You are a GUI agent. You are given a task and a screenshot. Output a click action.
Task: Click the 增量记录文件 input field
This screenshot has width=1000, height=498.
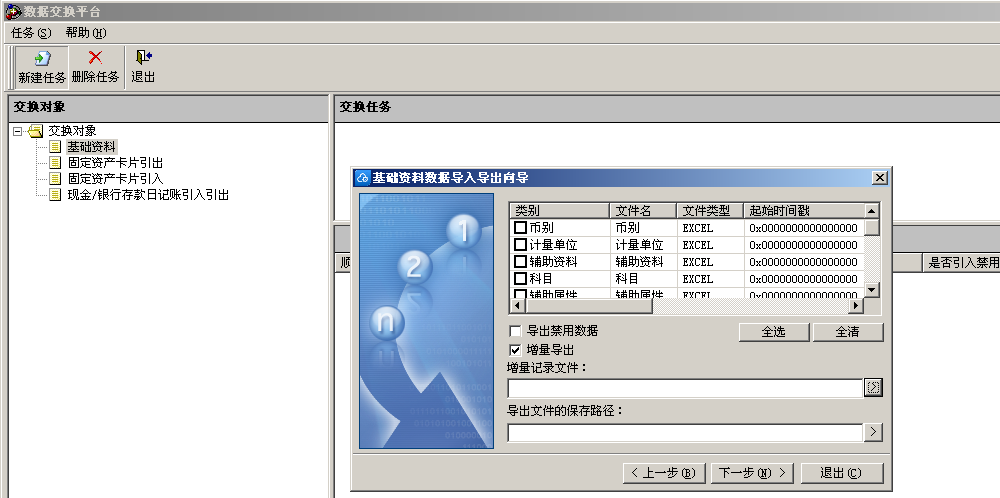(685, 388)
